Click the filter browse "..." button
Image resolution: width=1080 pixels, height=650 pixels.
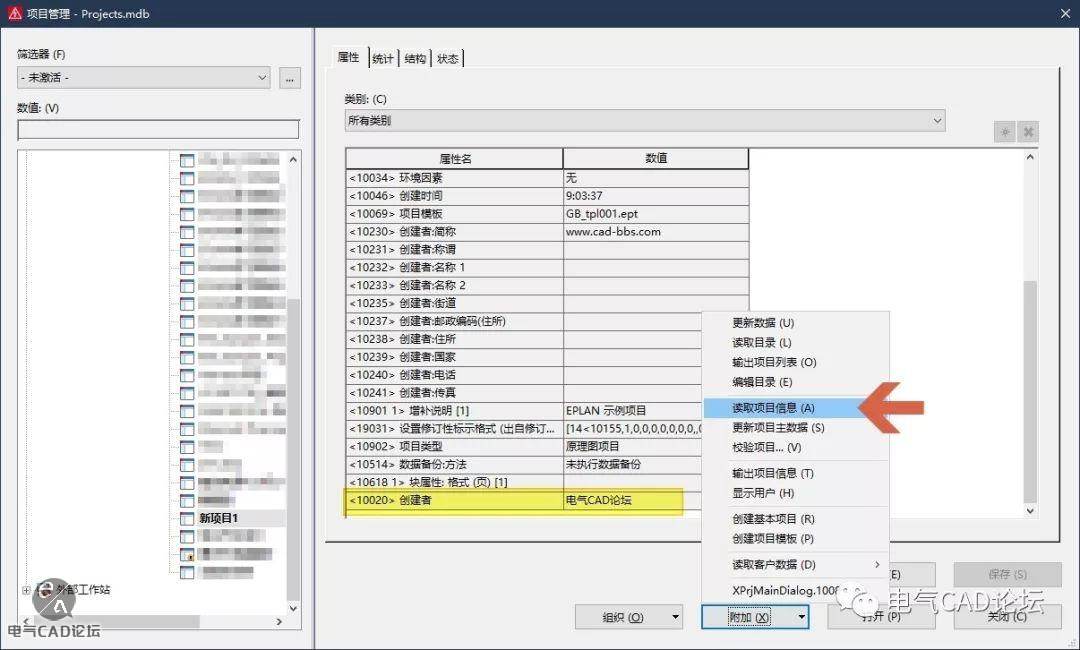[290, 78]
